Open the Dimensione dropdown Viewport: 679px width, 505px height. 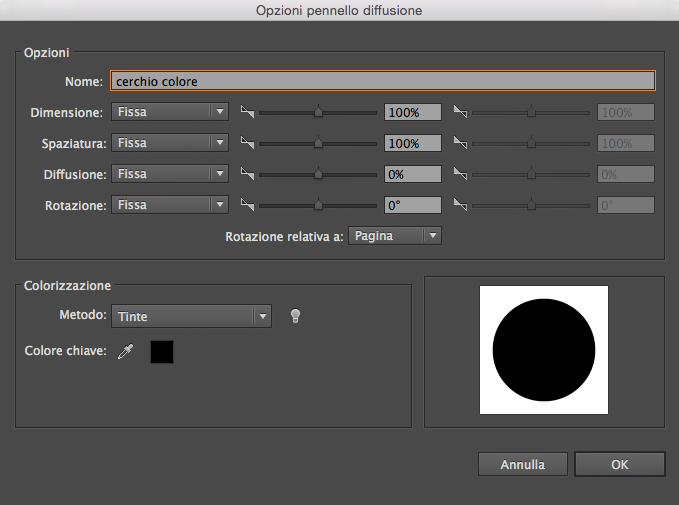coord(170,112)
